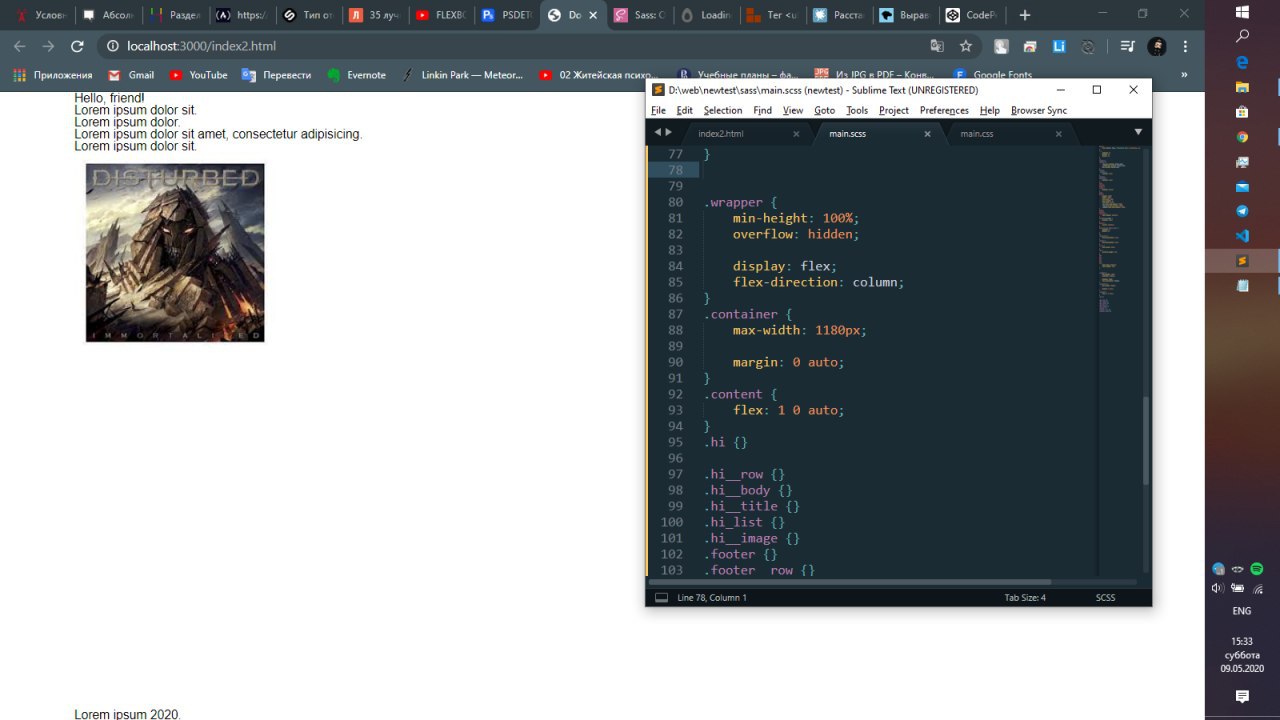Close the main.css tab in Sublime
This screenshot has width=1280, height=720.
(1058, 133)
